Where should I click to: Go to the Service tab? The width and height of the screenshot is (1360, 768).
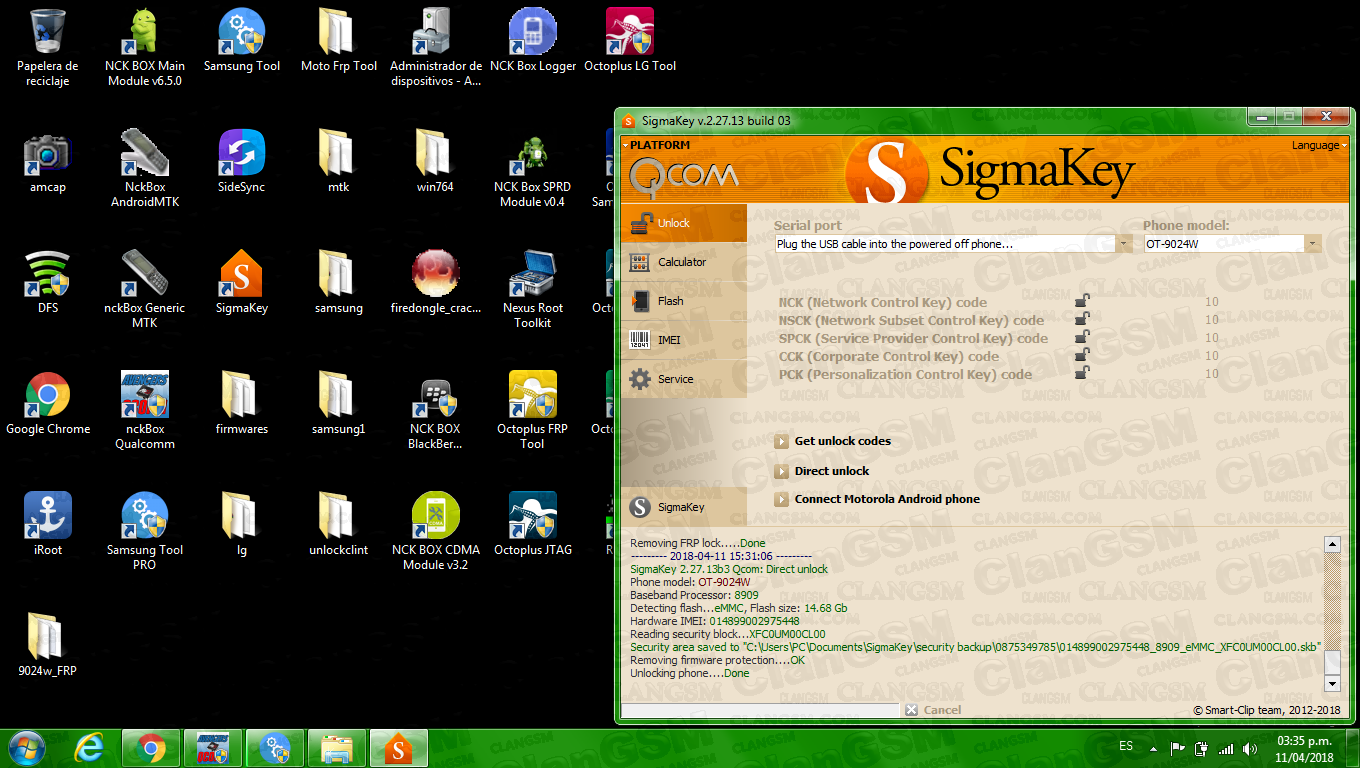[683, 379]
